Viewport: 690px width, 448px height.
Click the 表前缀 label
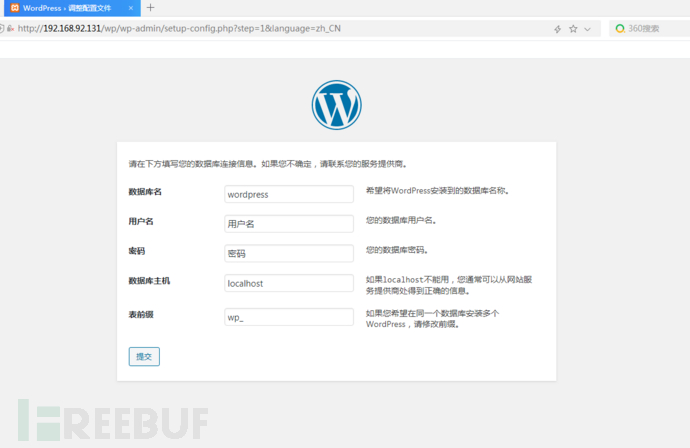[x=141, y=315]
